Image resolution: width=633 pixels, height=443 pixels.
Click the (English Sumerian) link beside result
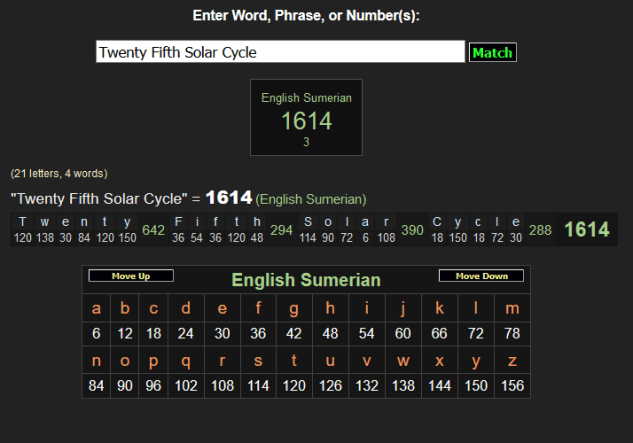pos(311,199)
